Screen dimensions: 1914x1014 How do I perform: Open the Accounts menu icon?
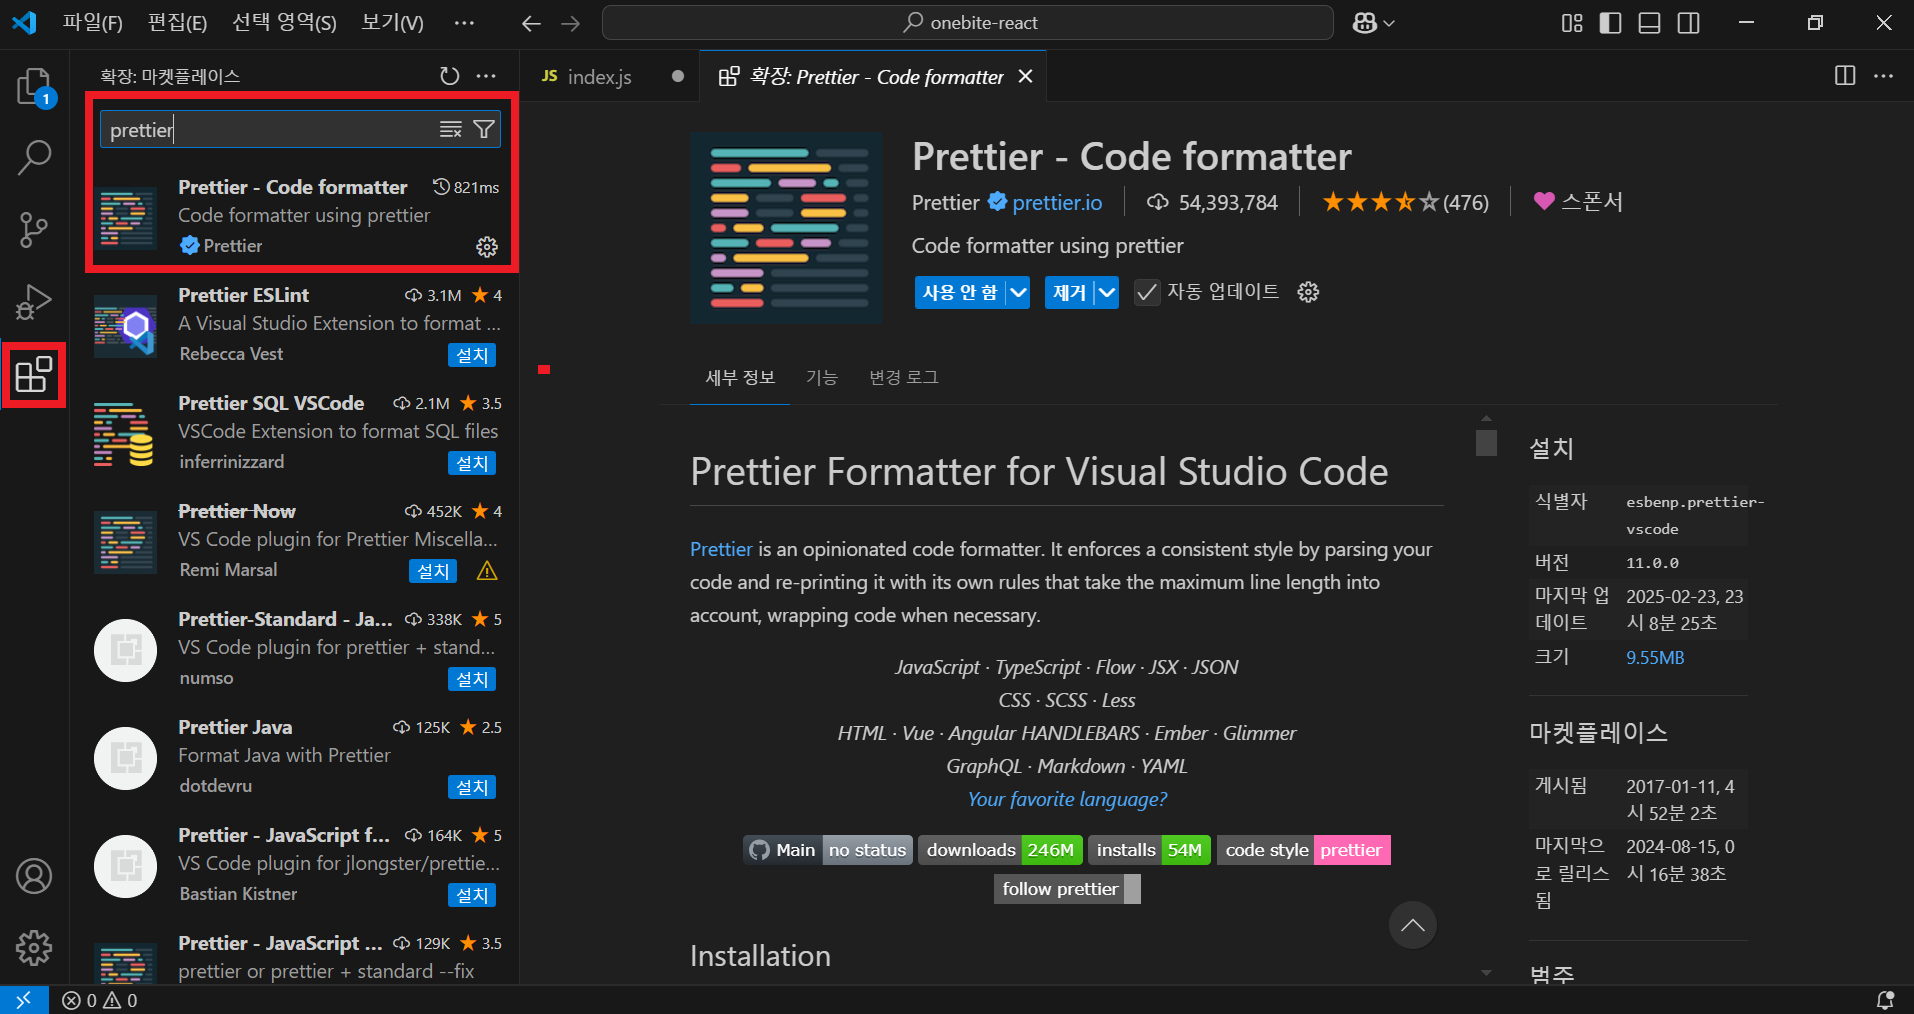[34, 876]
